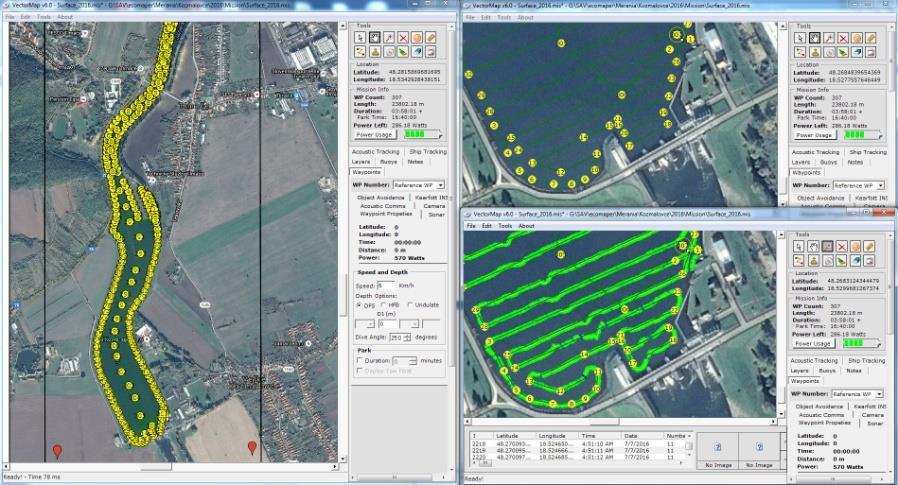Select the route path tool in left window
The image size is (898, 485).
[x=360, y=52]
